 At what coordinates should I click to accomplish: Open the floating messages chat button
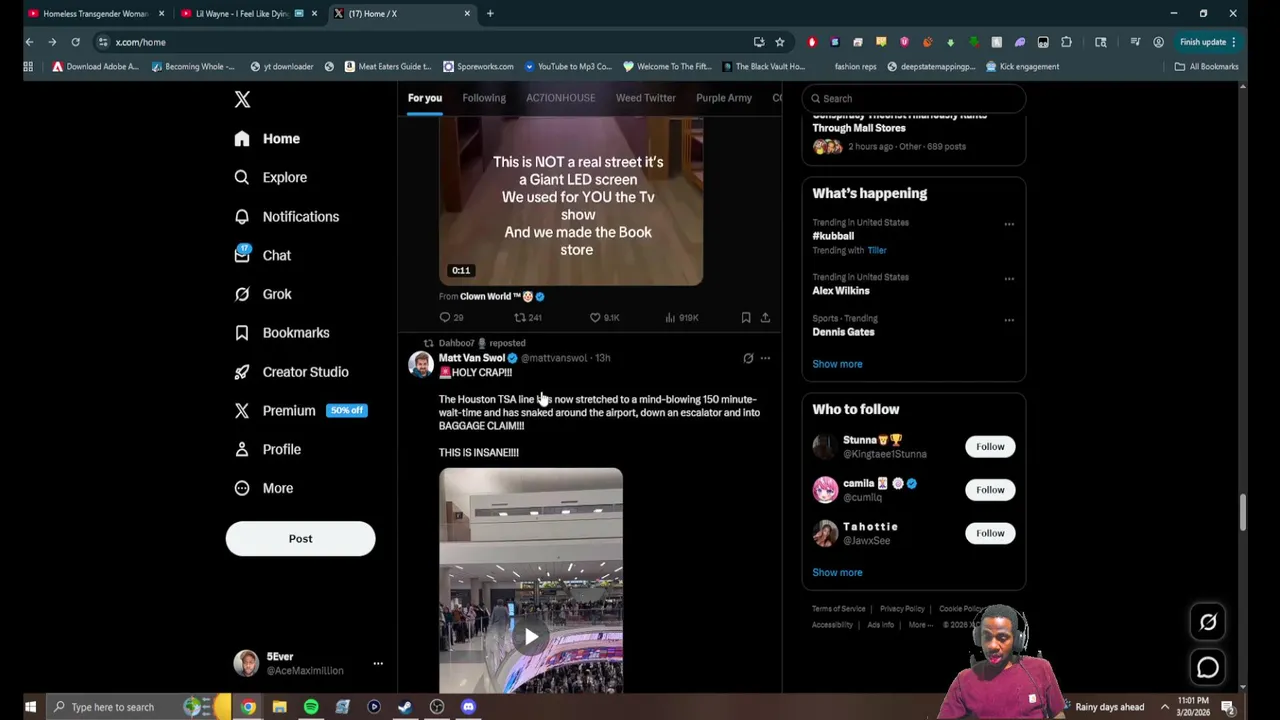click(1208, 667)
